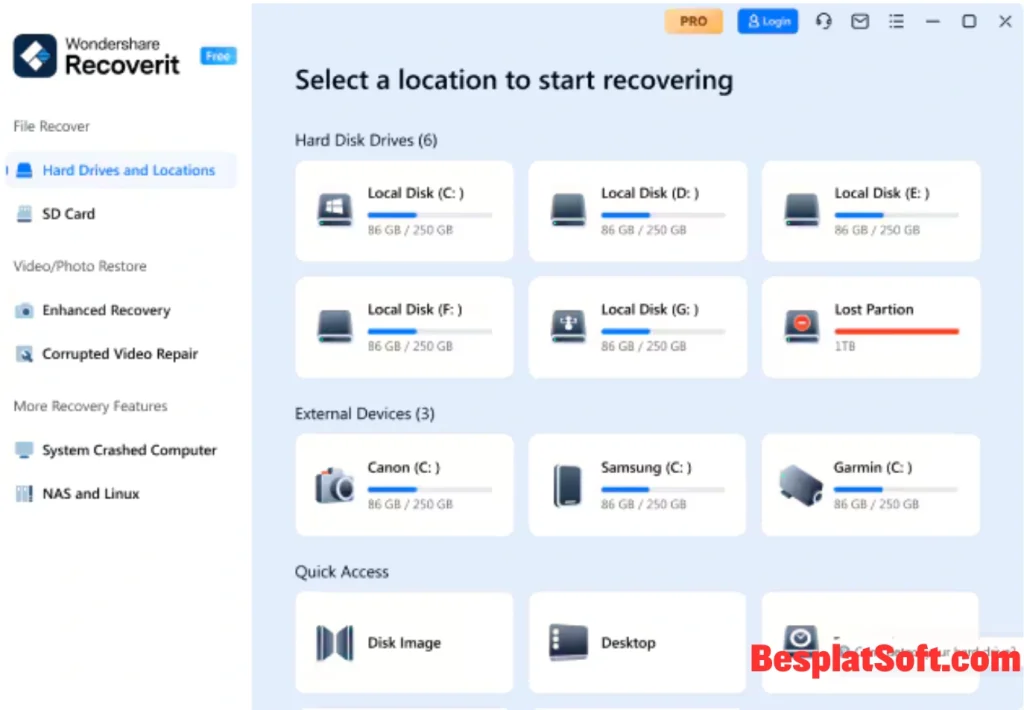
Task: Open System Crashed Computer recovery
Action: coord(129,450)
